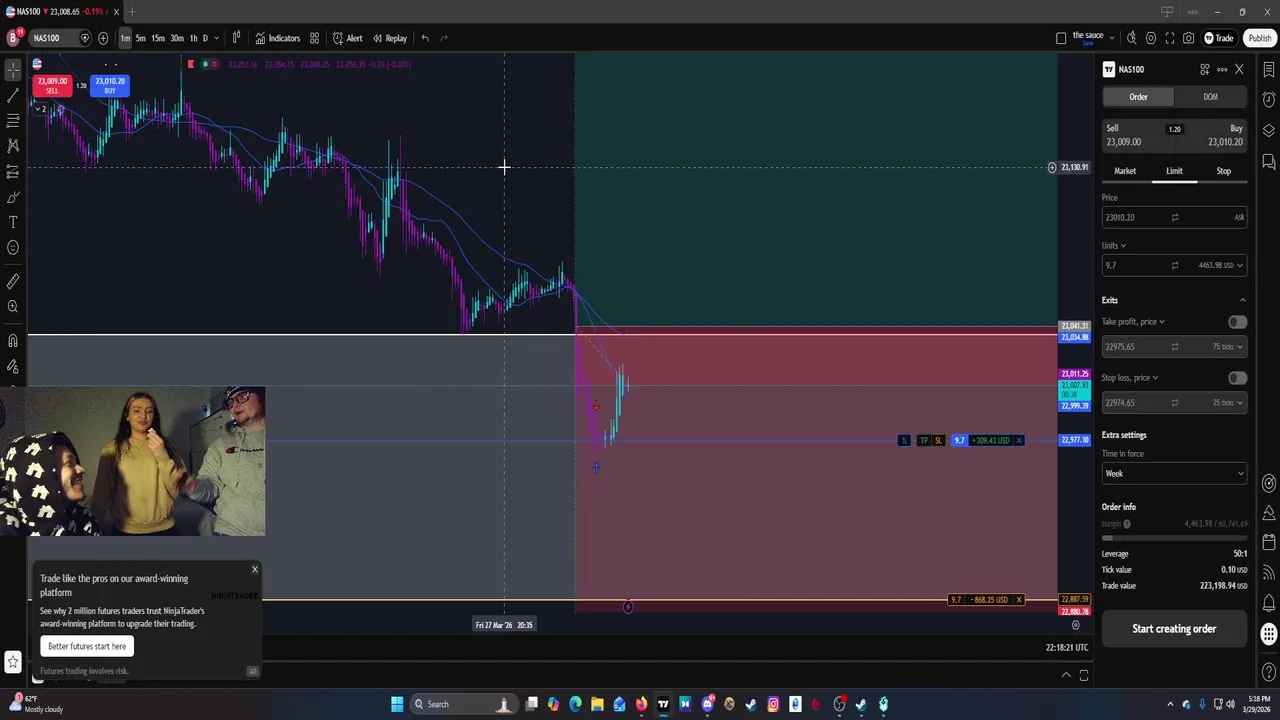This screenshot has width=1280, height=720.
Task: Click the NAS100 symbol search box
Action: pyautogui.click(x=60, y=38)
